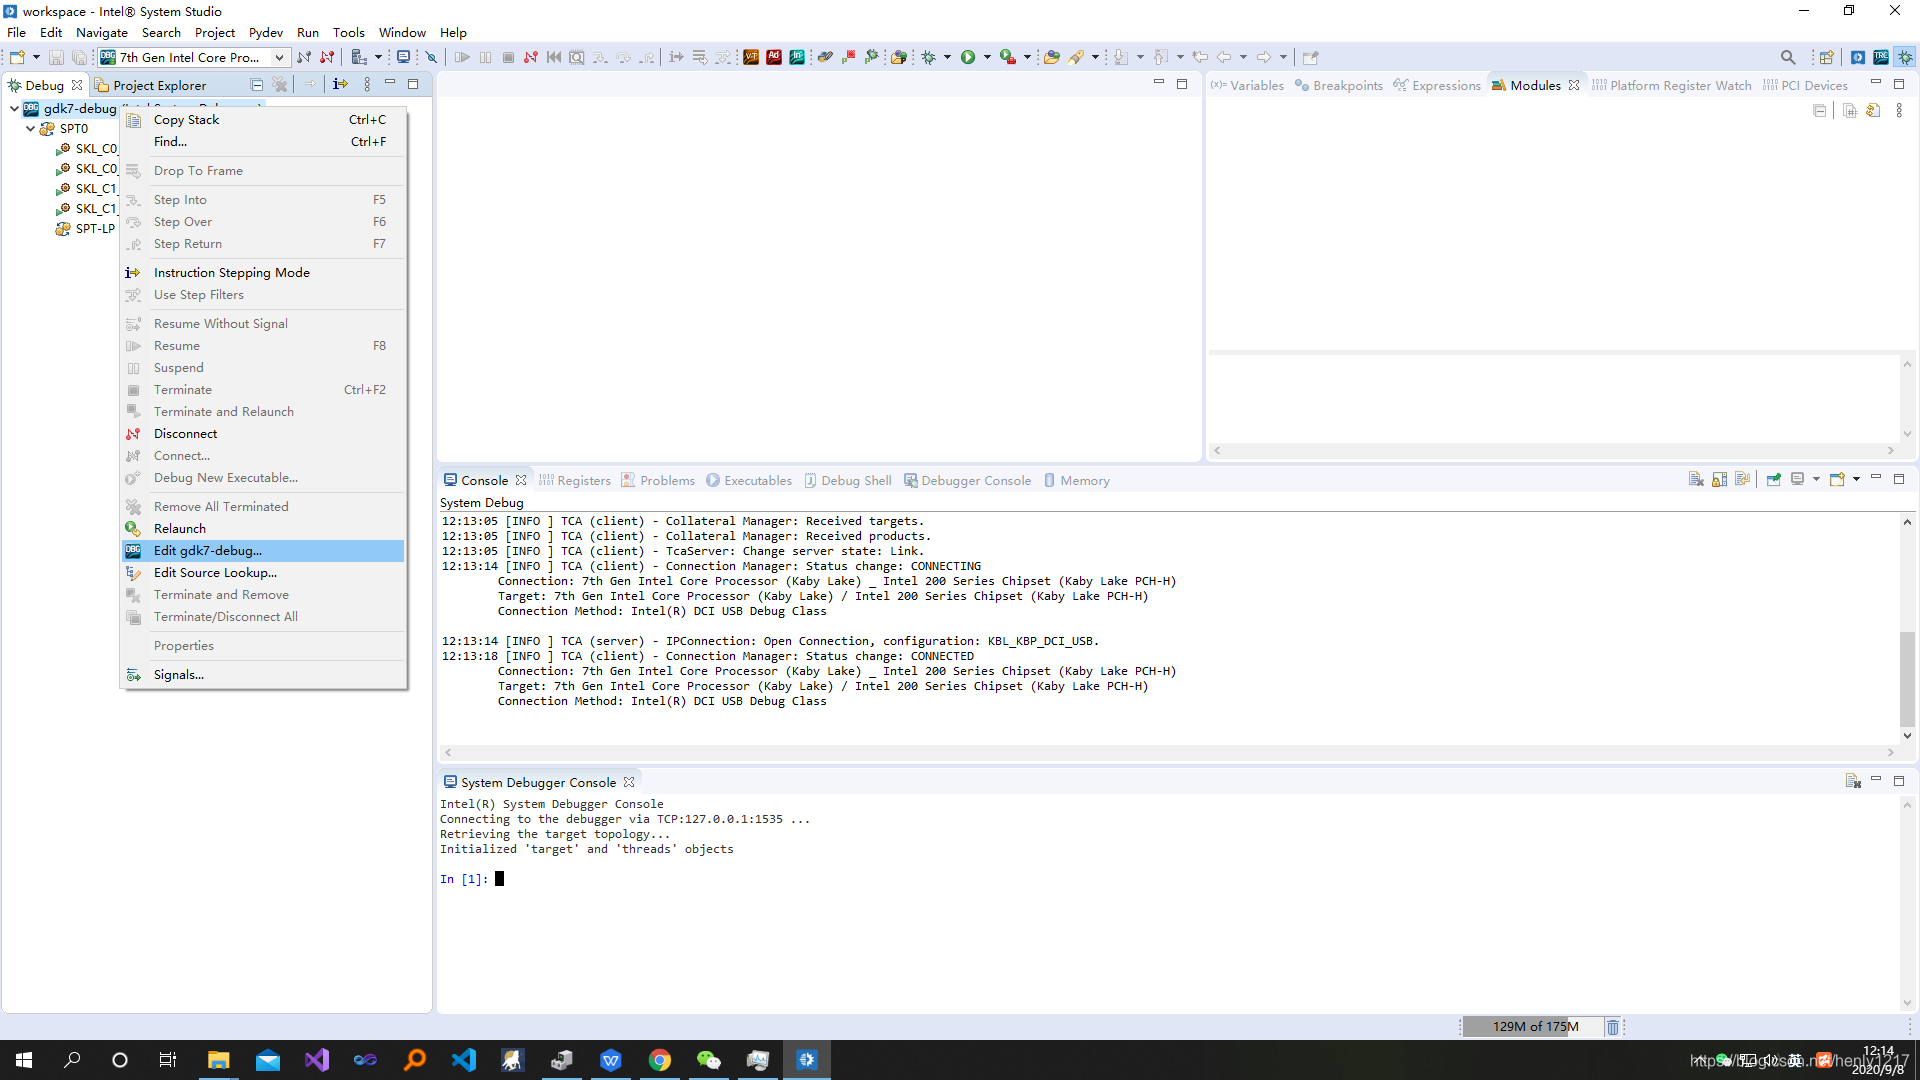Open the Debug launch dropdown arrow
Screen dimensions: 1920x1080
pos(947,57)
